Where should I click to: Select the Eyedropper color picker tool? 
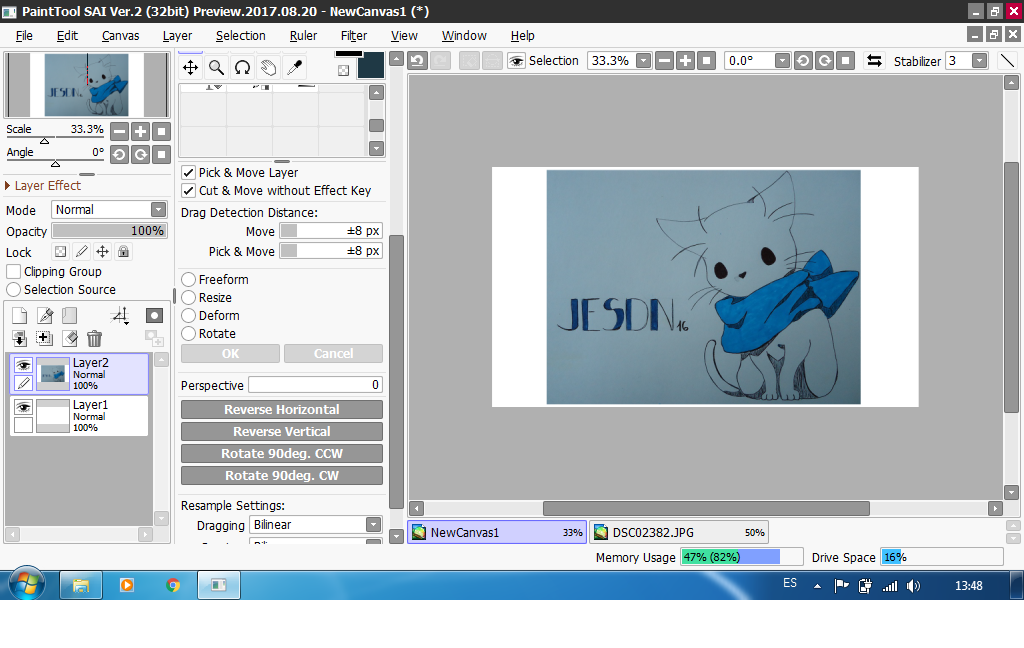pyautogui.click(x=294, y=68)
